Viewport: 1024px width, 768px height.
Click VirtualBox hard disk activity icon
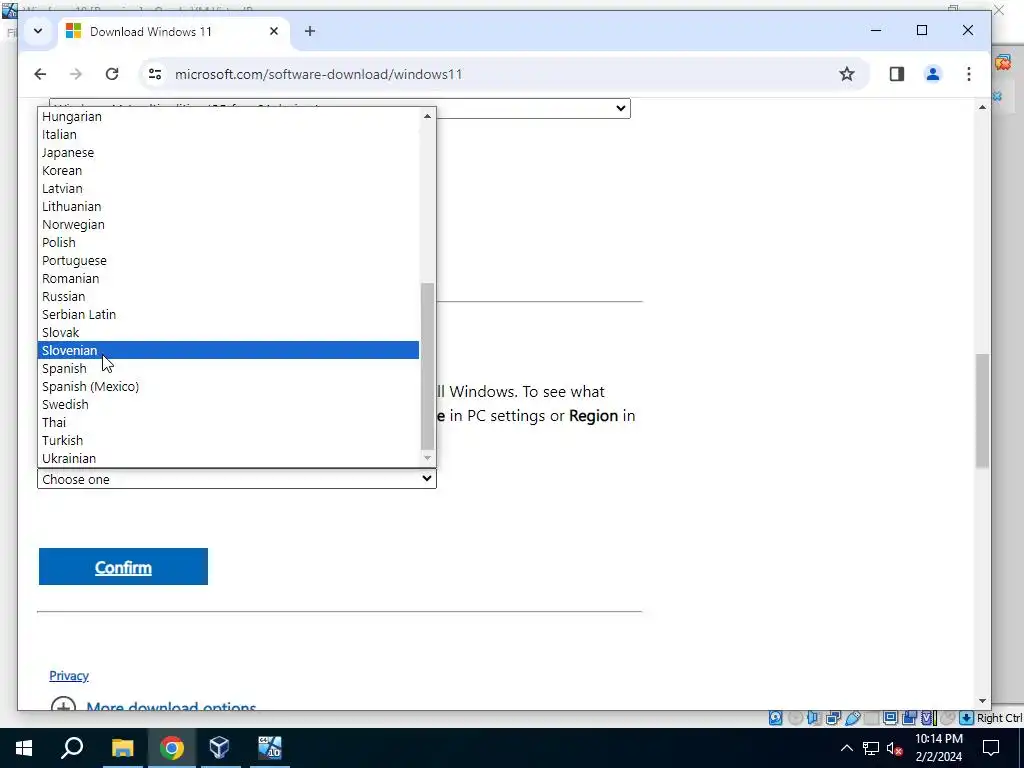pos(775,718)
